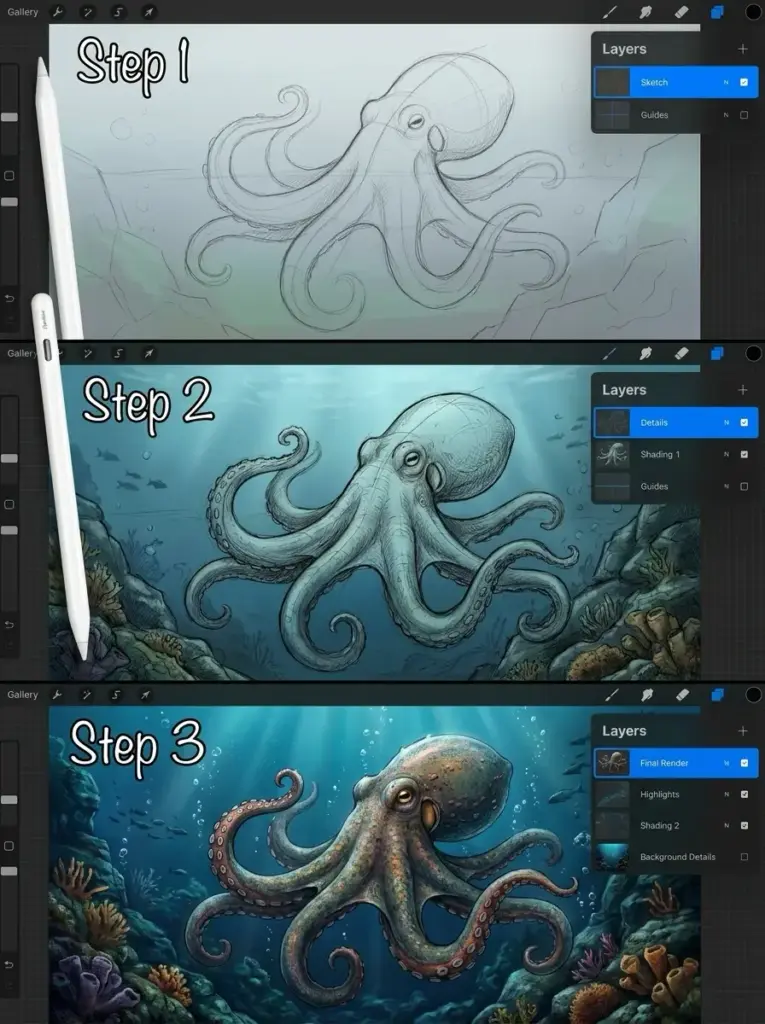This screenshot has width=765, height=1024.
Task: Select the Background Details layer thumbnail
Action: (613, 857)
